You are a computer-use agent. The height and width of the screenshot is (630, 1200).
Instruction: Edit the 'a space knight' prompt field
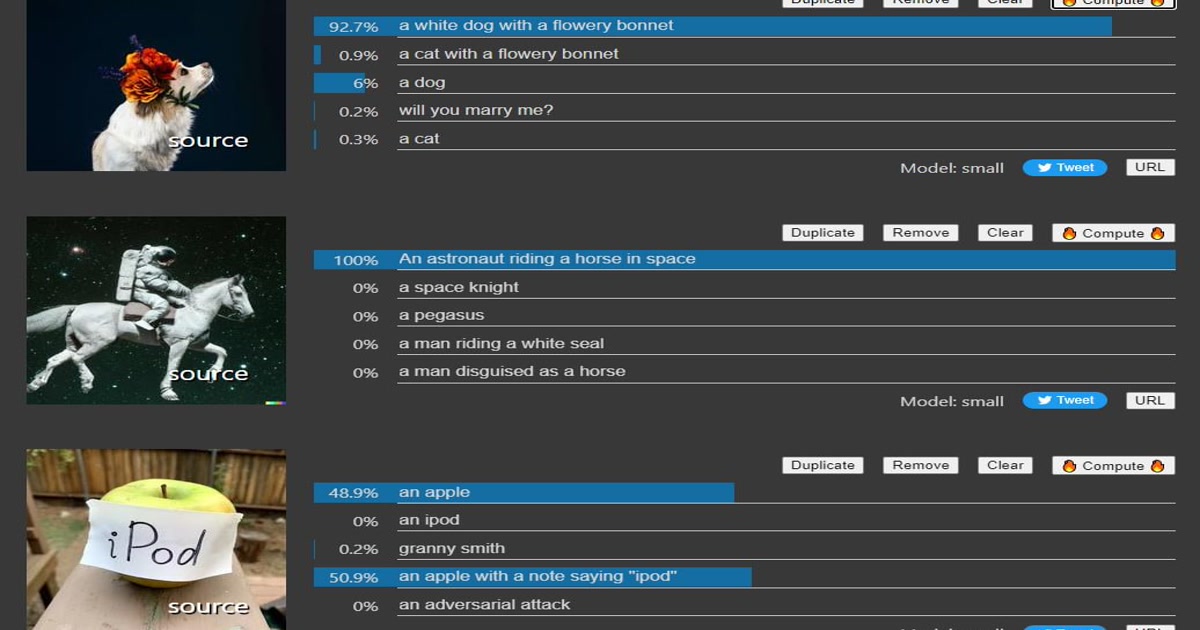(x=786, y=288)
